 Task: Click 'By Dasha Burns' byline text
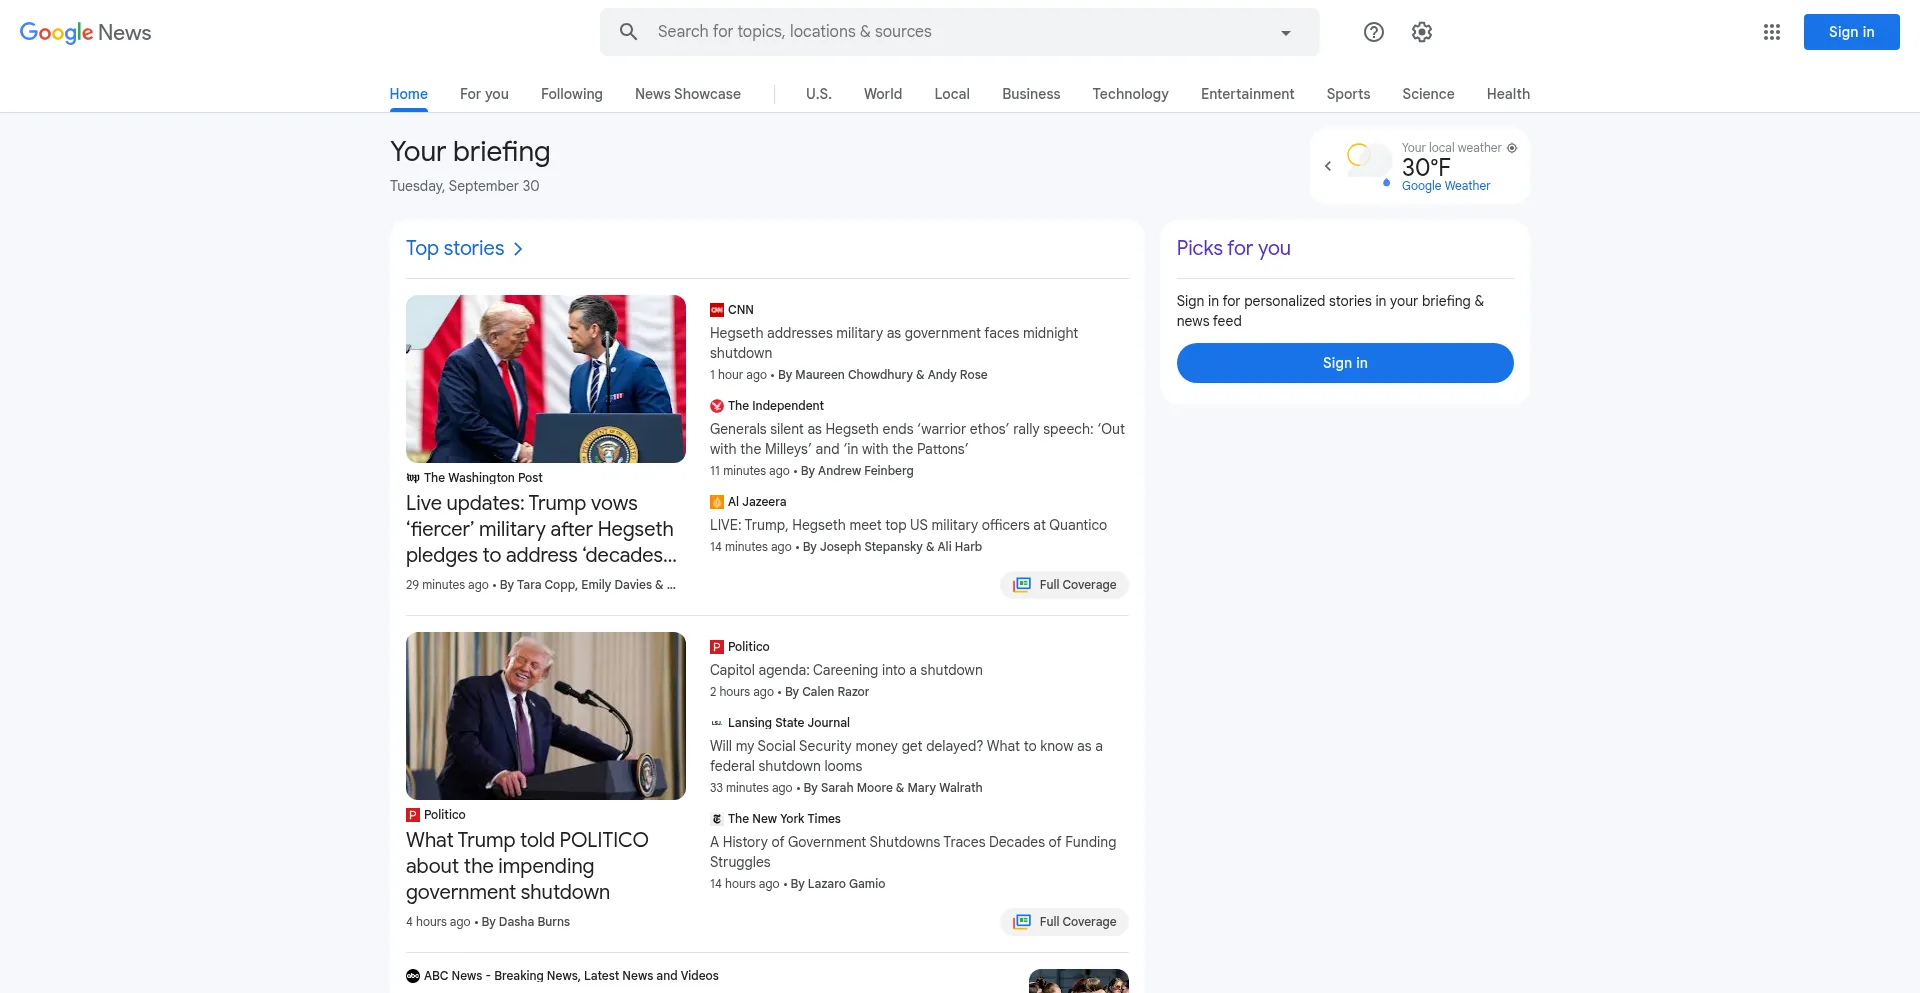(x=526, y=922)
